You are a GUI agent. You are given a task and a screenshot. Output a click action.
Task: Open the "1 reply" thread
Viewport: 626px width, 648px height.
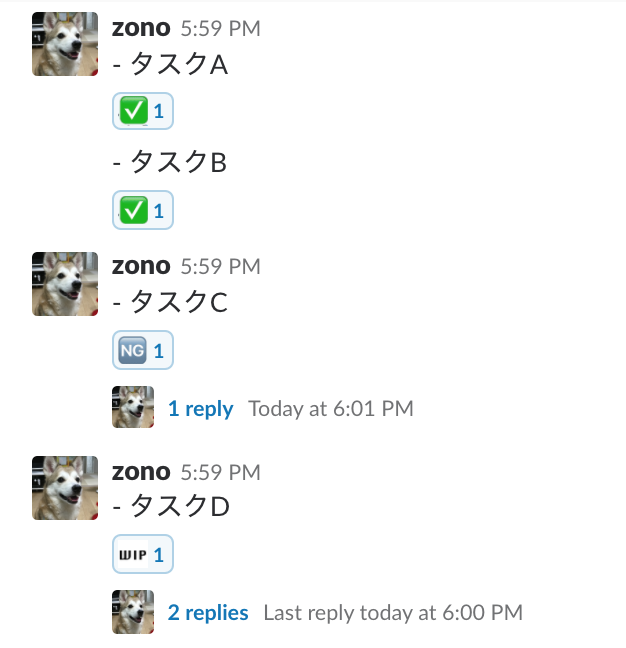pos(200,408)
